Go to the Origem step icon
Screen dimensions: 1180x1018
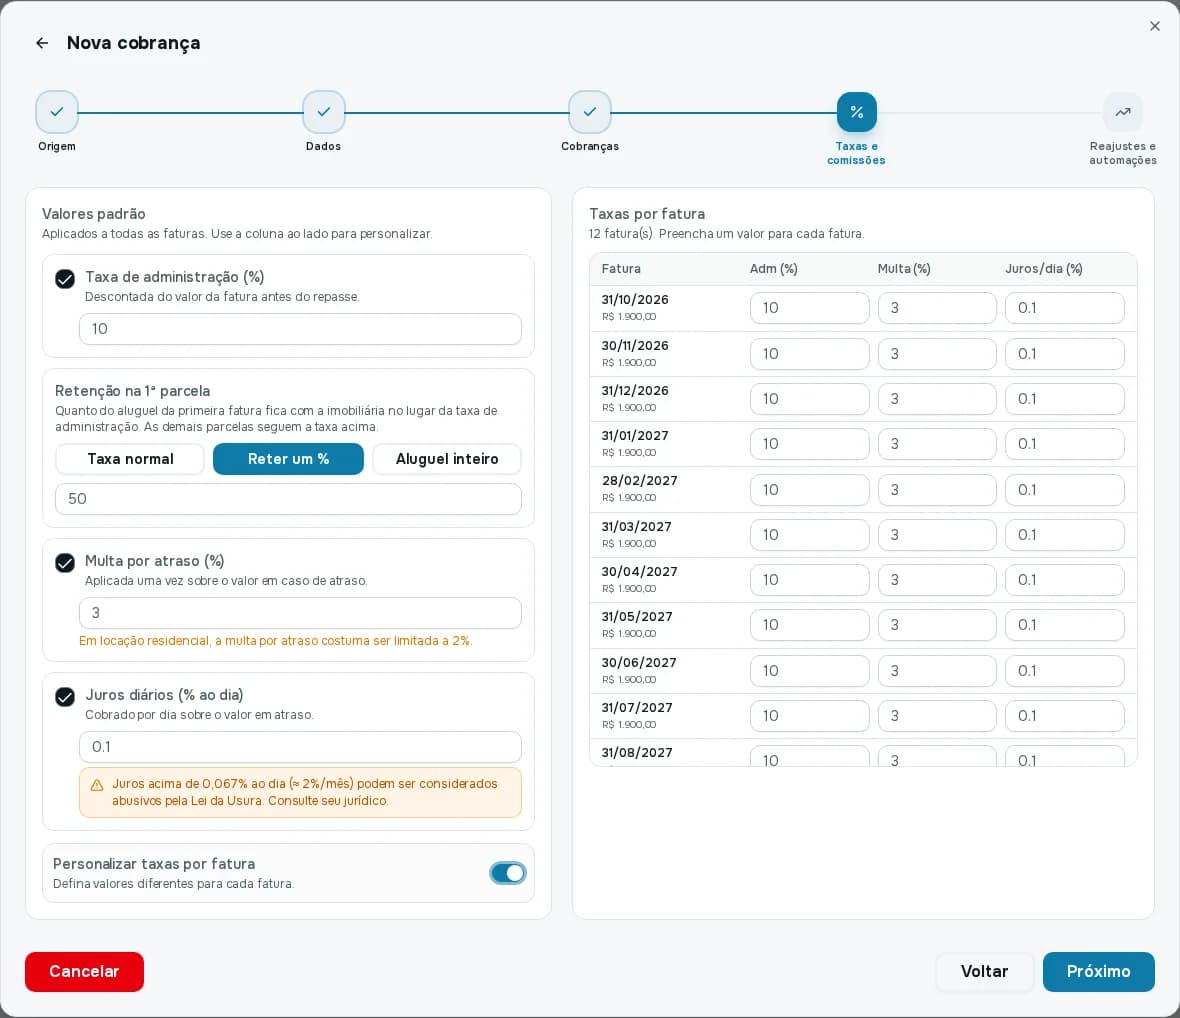click(56, 112)
